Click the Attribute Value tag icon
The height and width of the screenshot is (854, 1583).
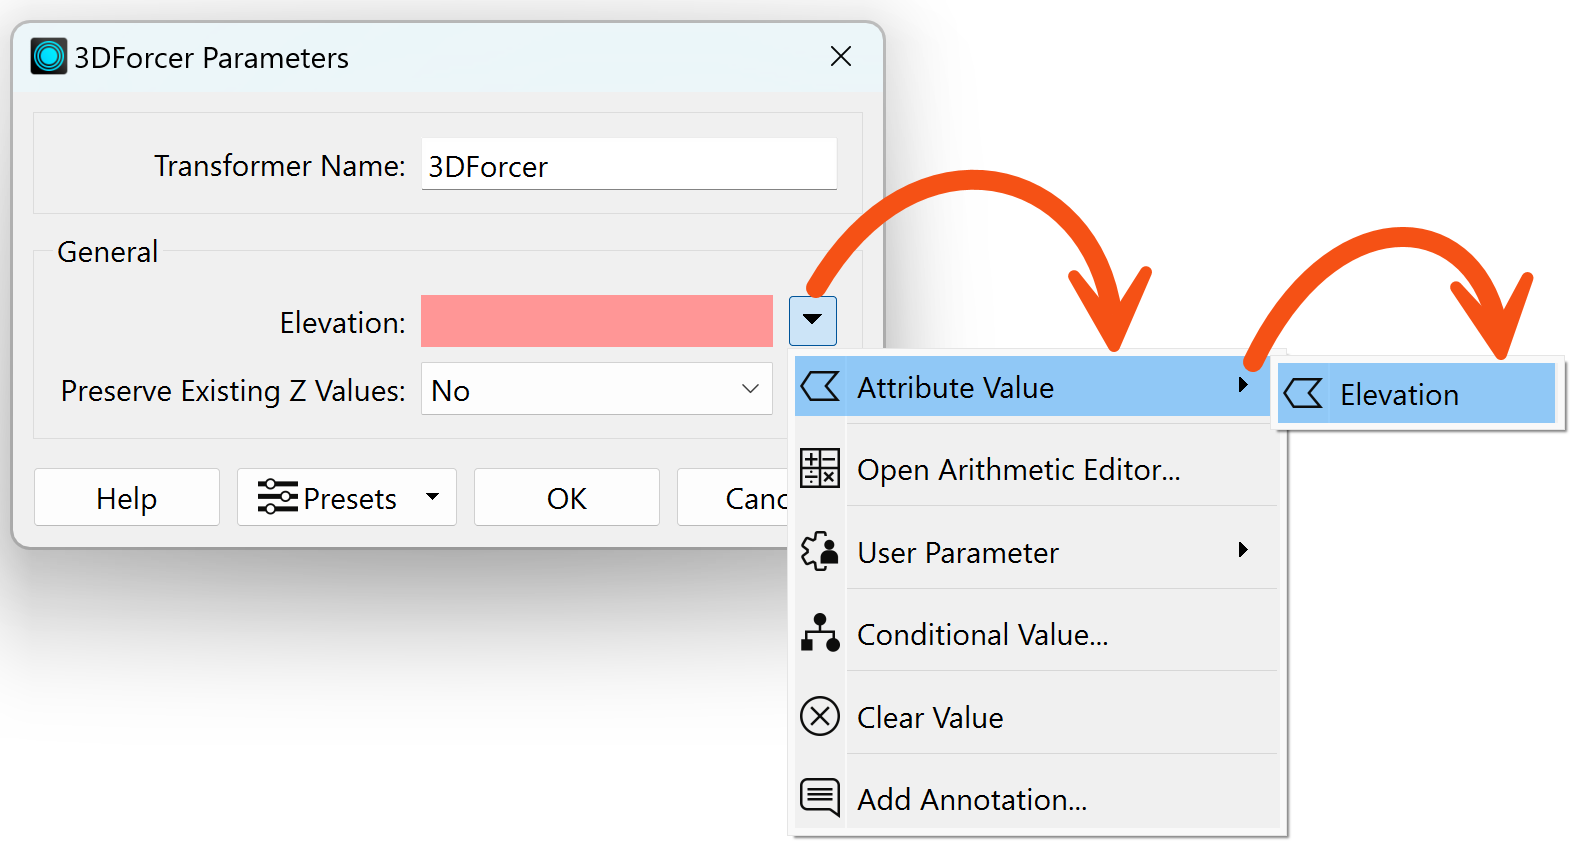[820, 386]
